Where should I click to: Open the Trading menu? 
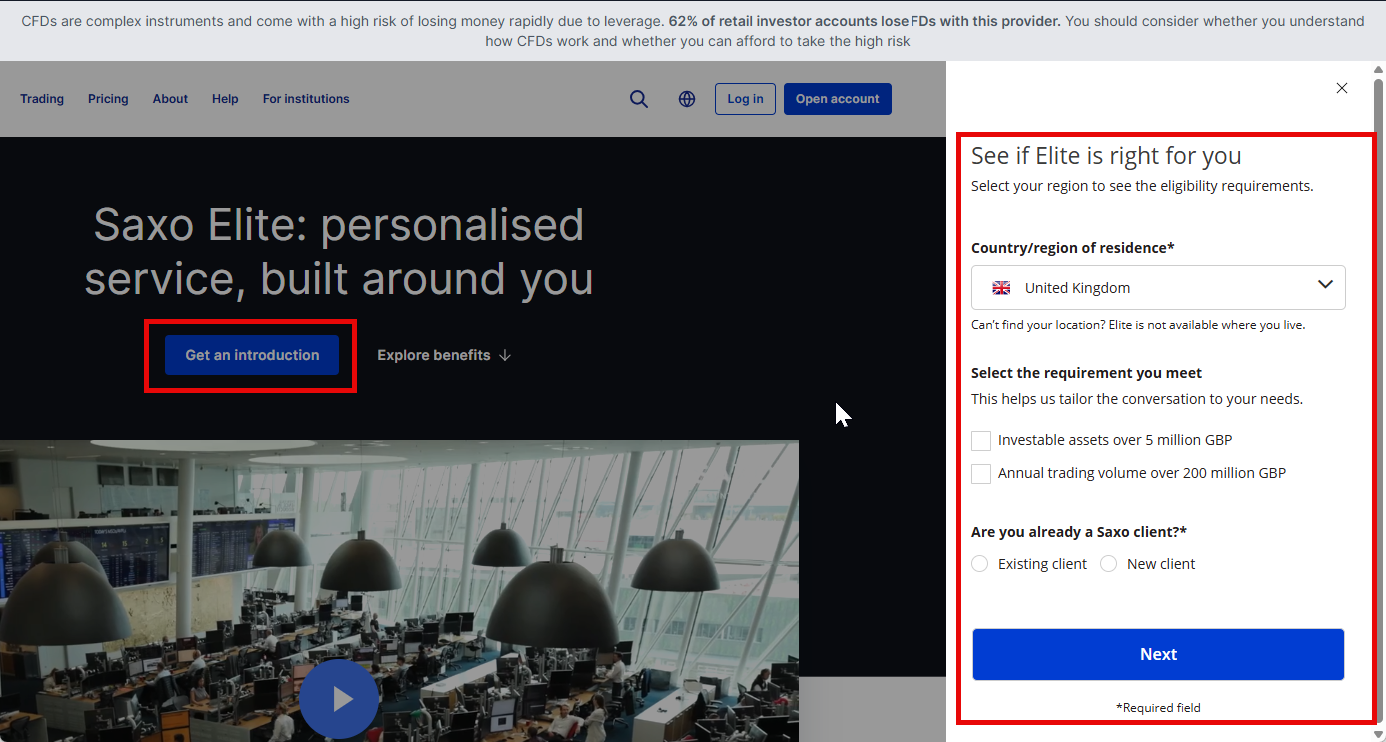[x=42, y=99]
